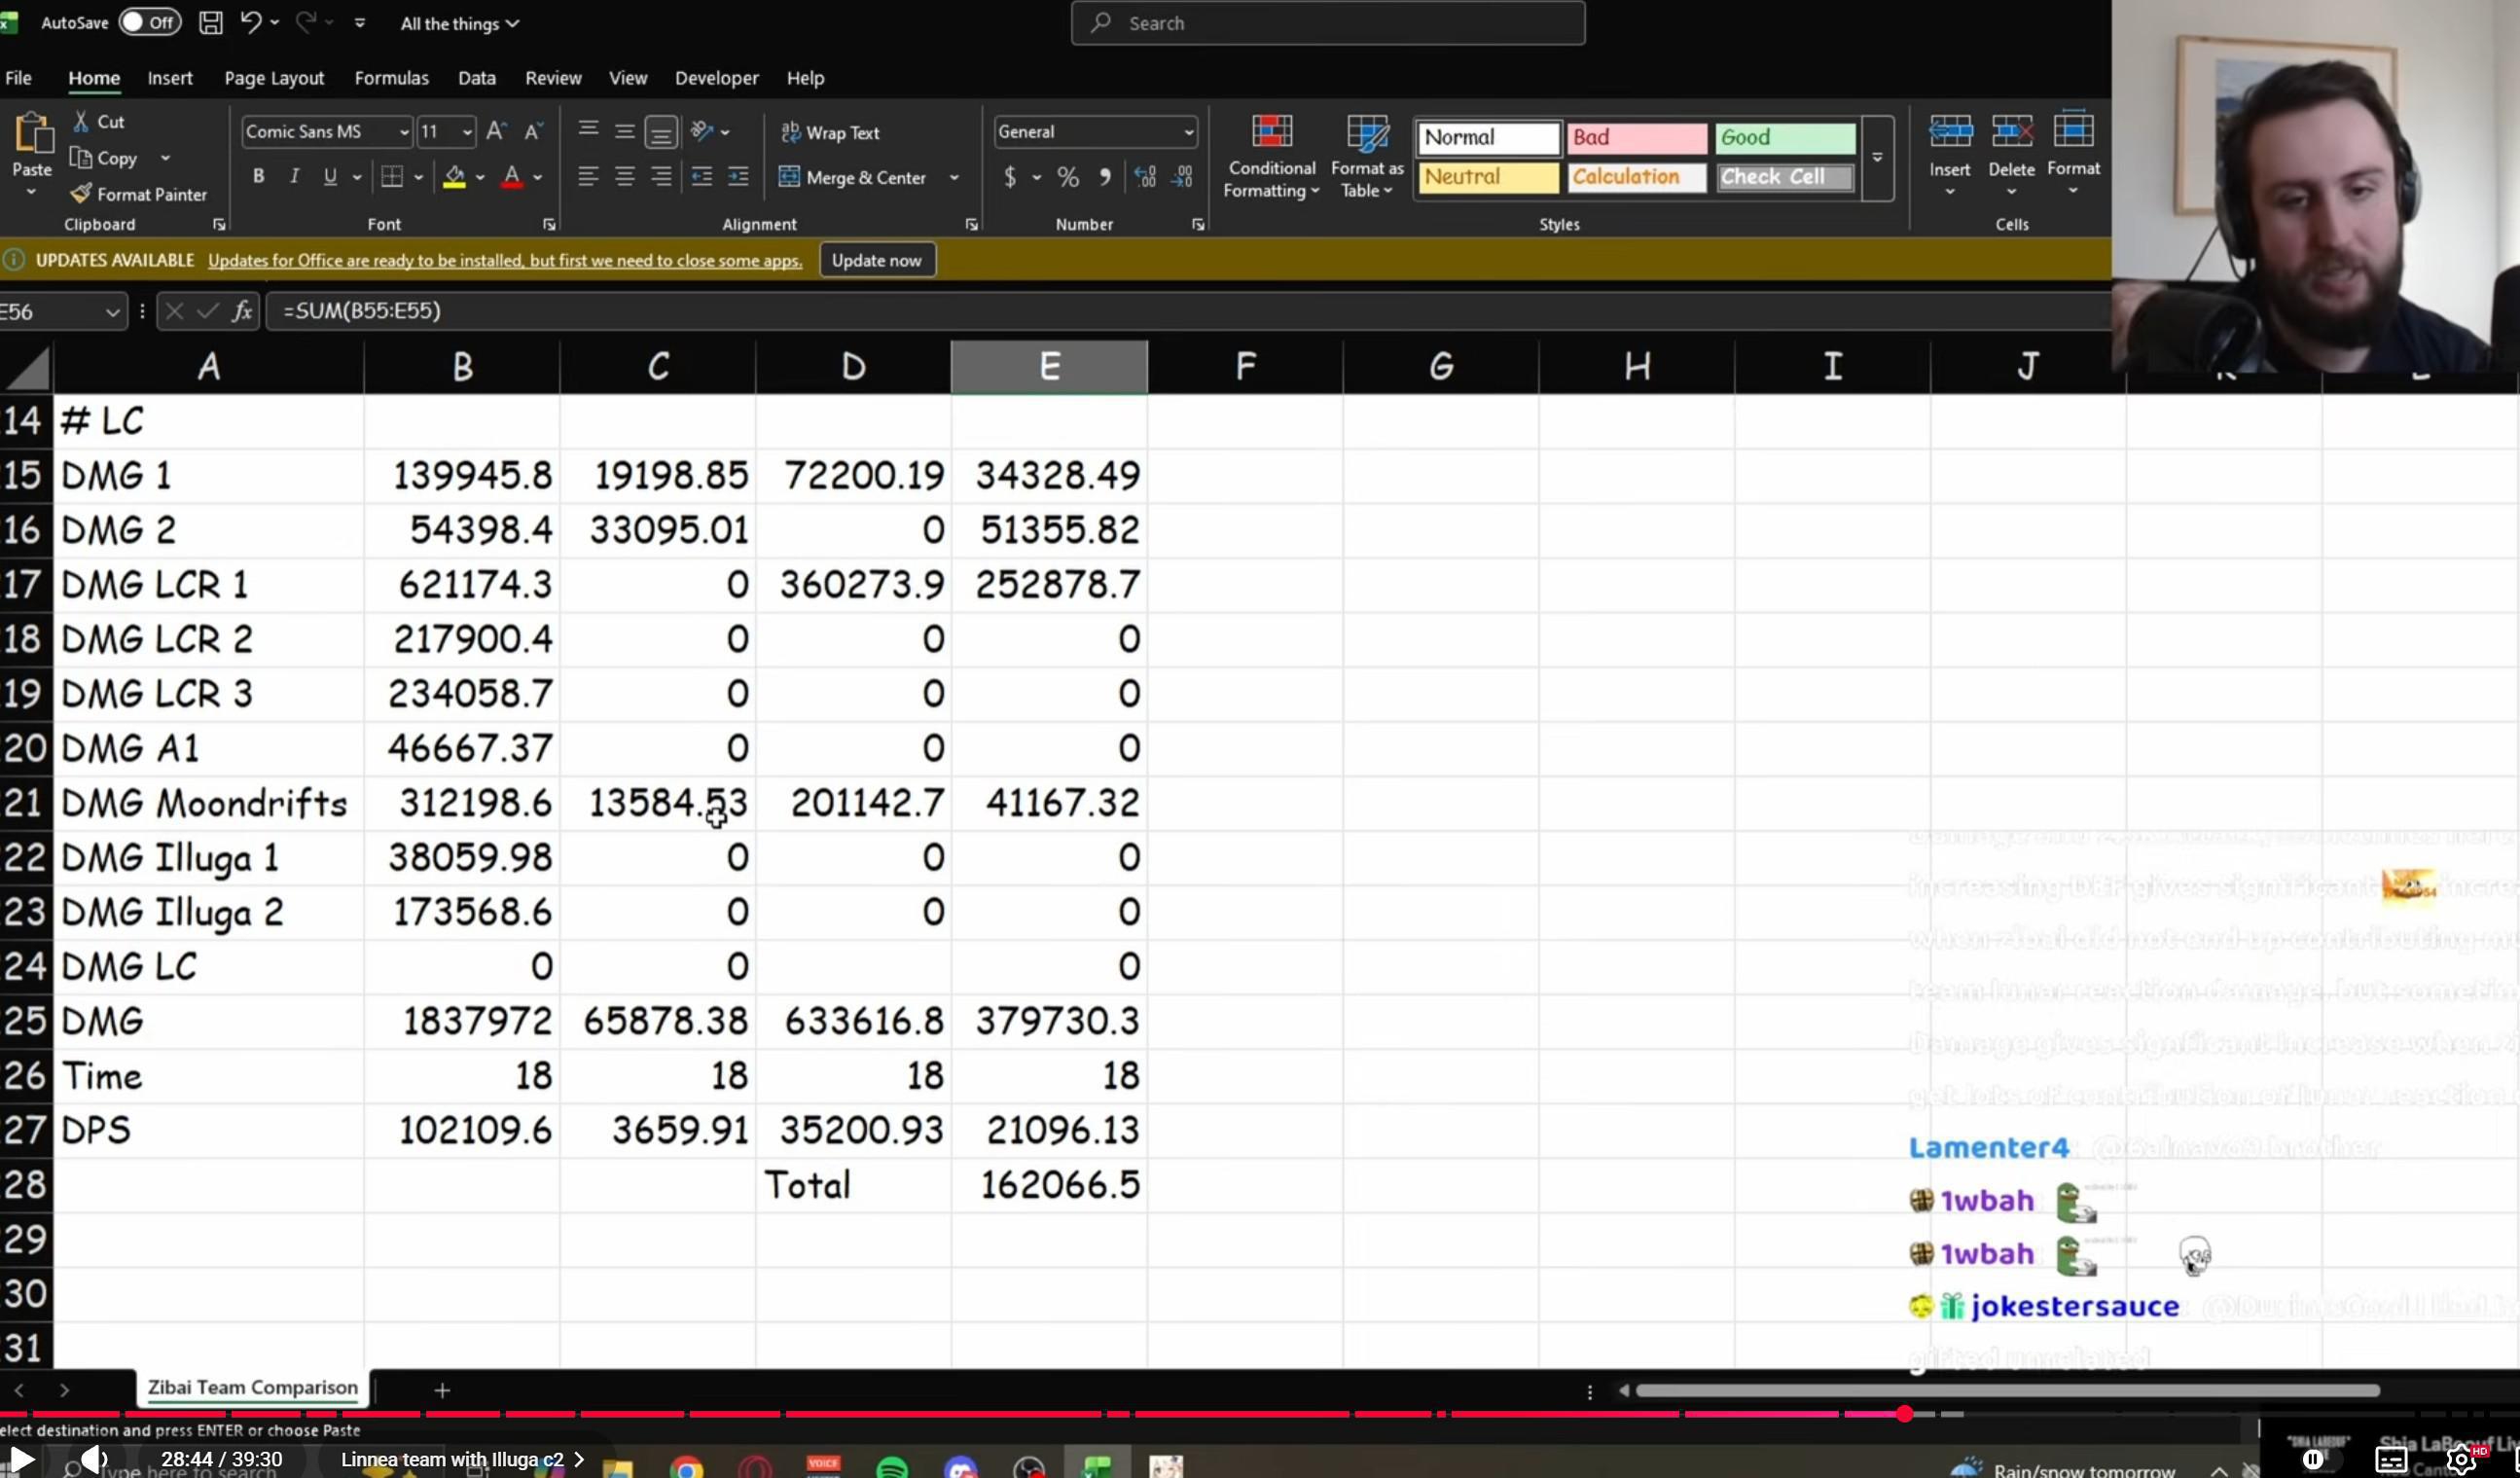Toggle the AutoSave switch
The height and width of the screenshot is (1478, 2520).
[150, 22]
